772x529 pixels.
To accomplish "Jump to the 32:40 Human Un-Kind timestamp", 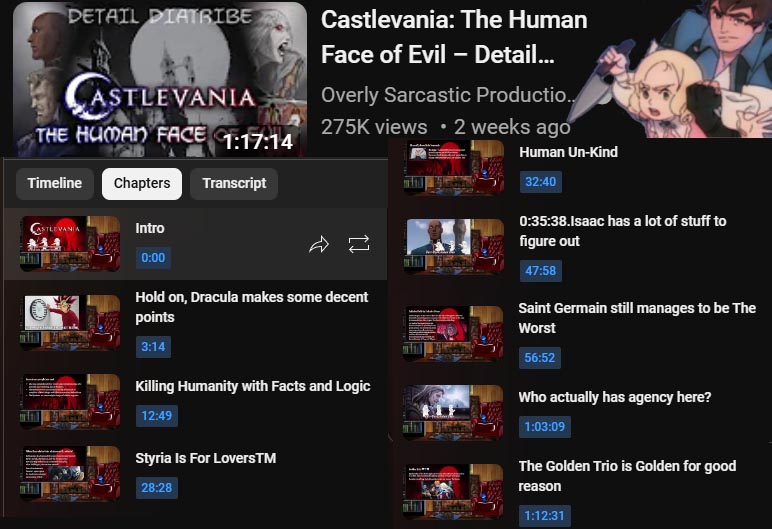I will (x=541, y=182).
